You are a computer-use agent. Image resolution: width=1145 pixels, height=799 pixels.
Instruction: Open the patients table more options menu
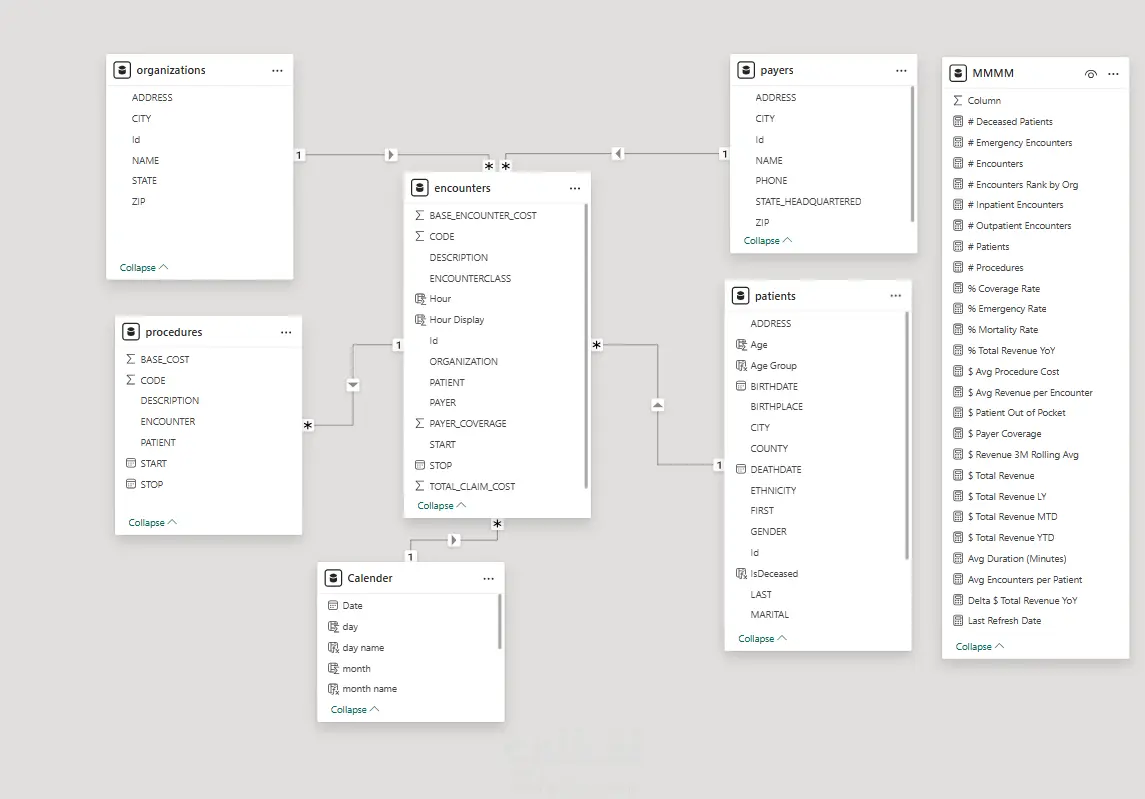tap(896, 296)
